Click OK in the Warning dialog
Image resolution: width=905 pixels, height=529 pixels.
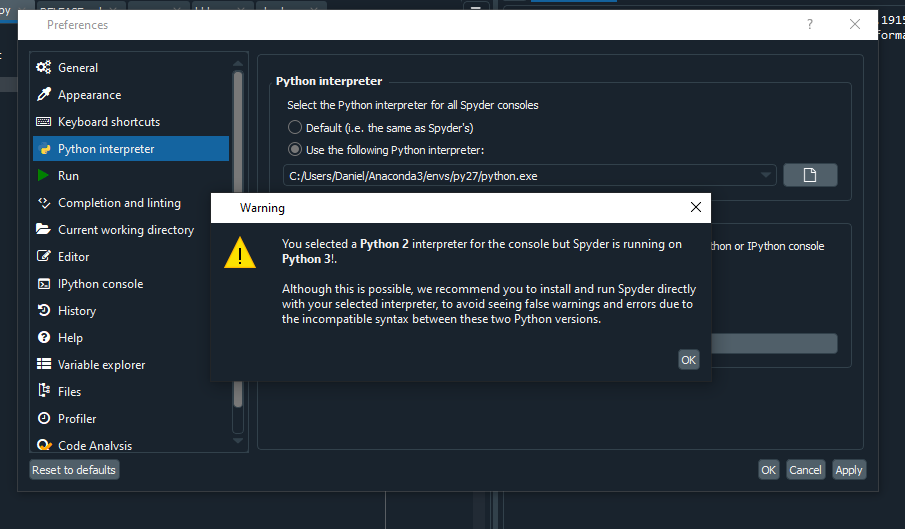689,360
